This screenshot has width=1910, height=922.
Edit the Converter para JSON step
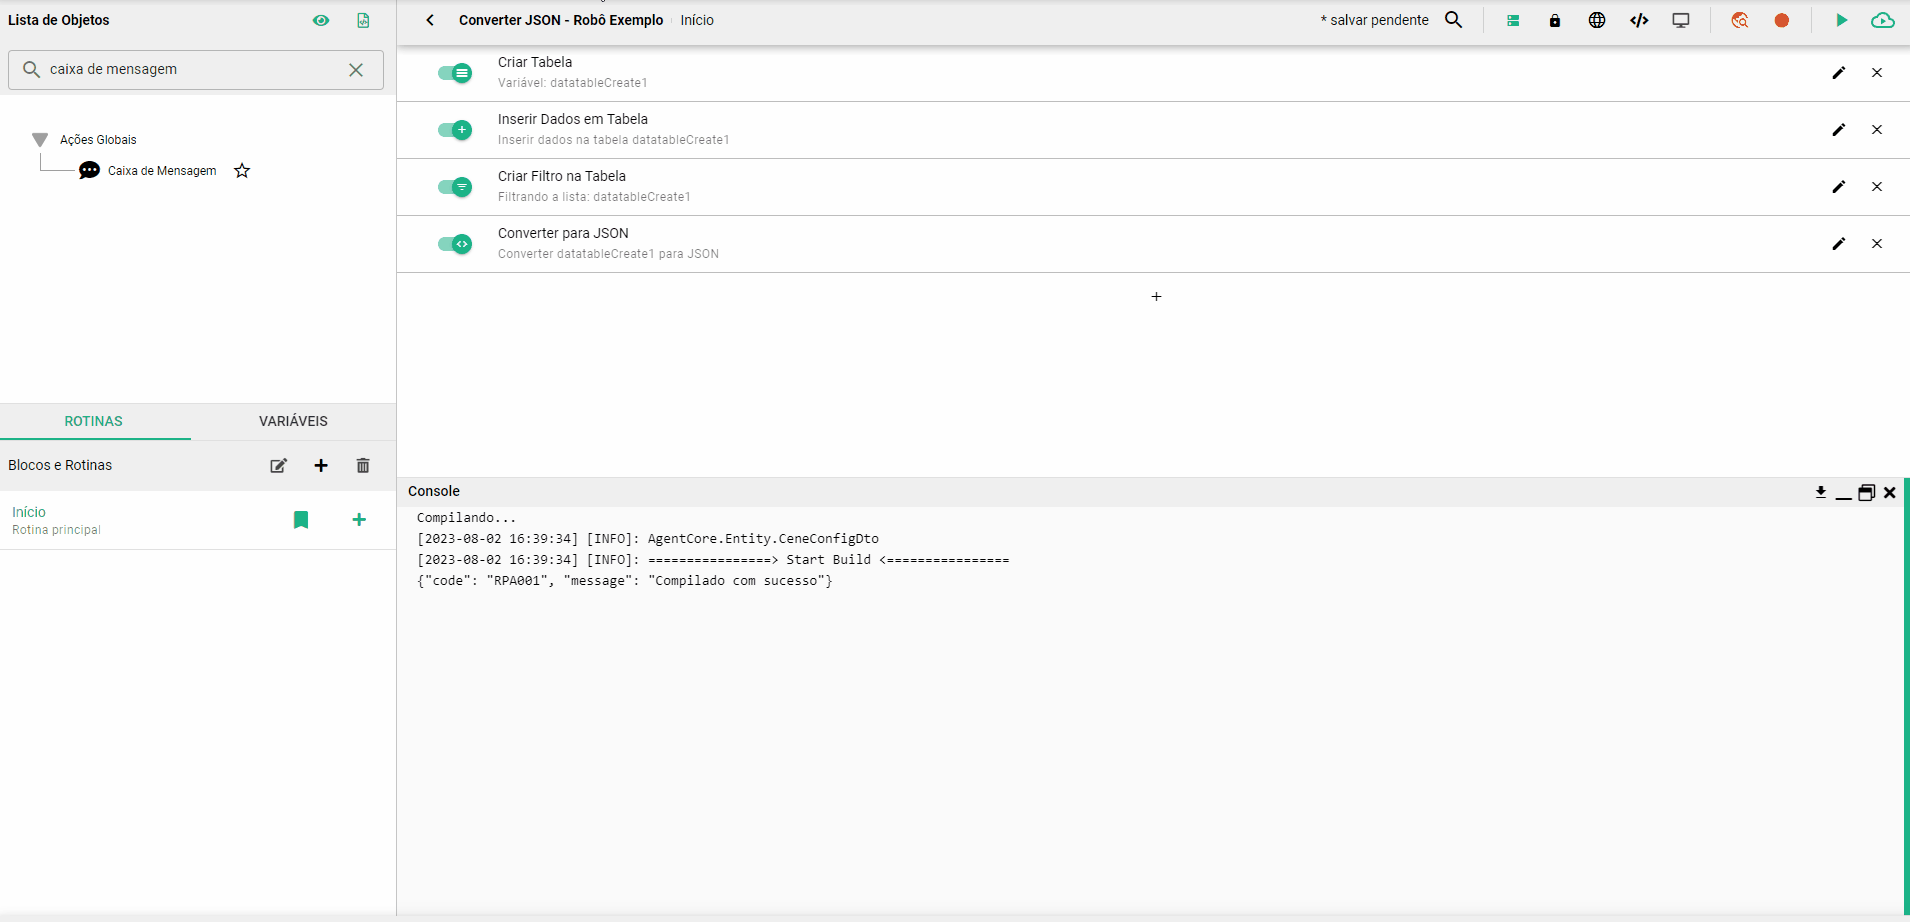(x=1838, y=244)
